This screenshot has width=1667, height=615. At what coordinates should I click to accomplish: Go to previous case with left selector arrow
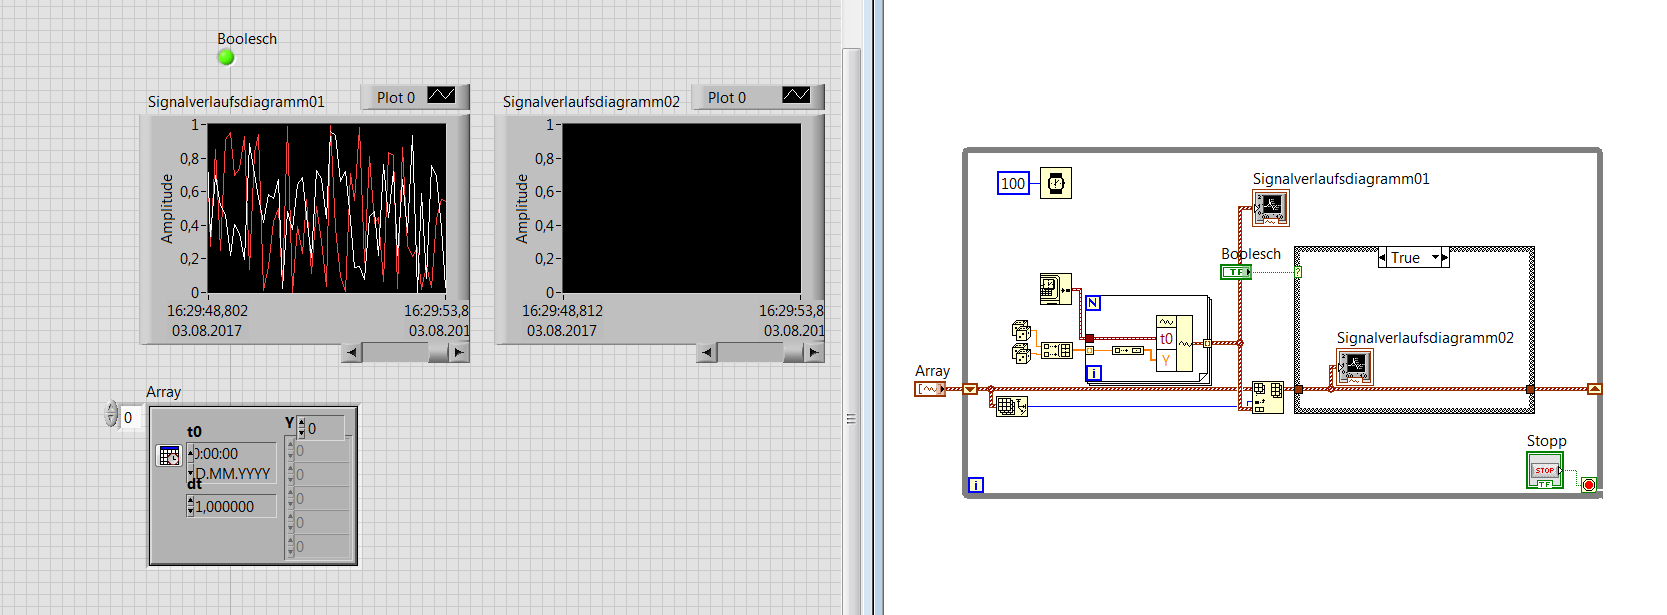click(1382, 257)
